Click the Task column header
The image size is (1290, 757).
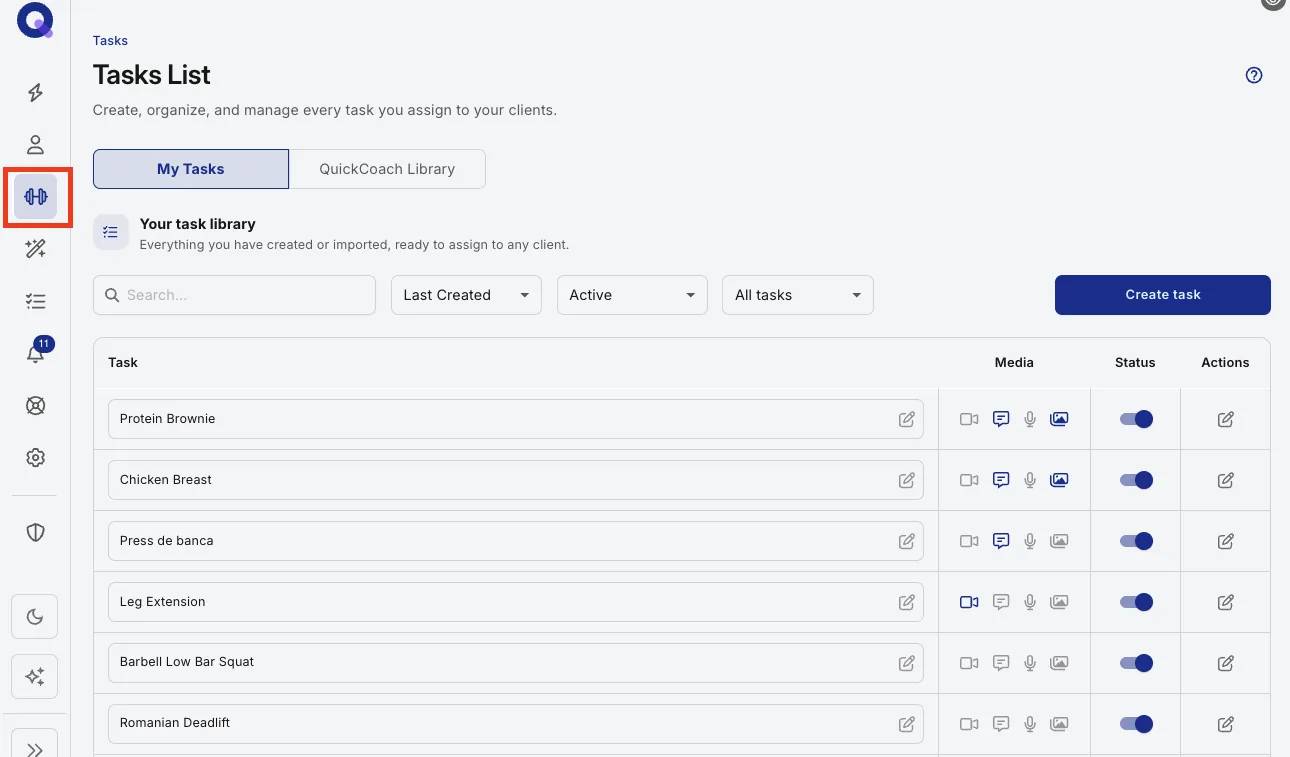click(123, 363)
